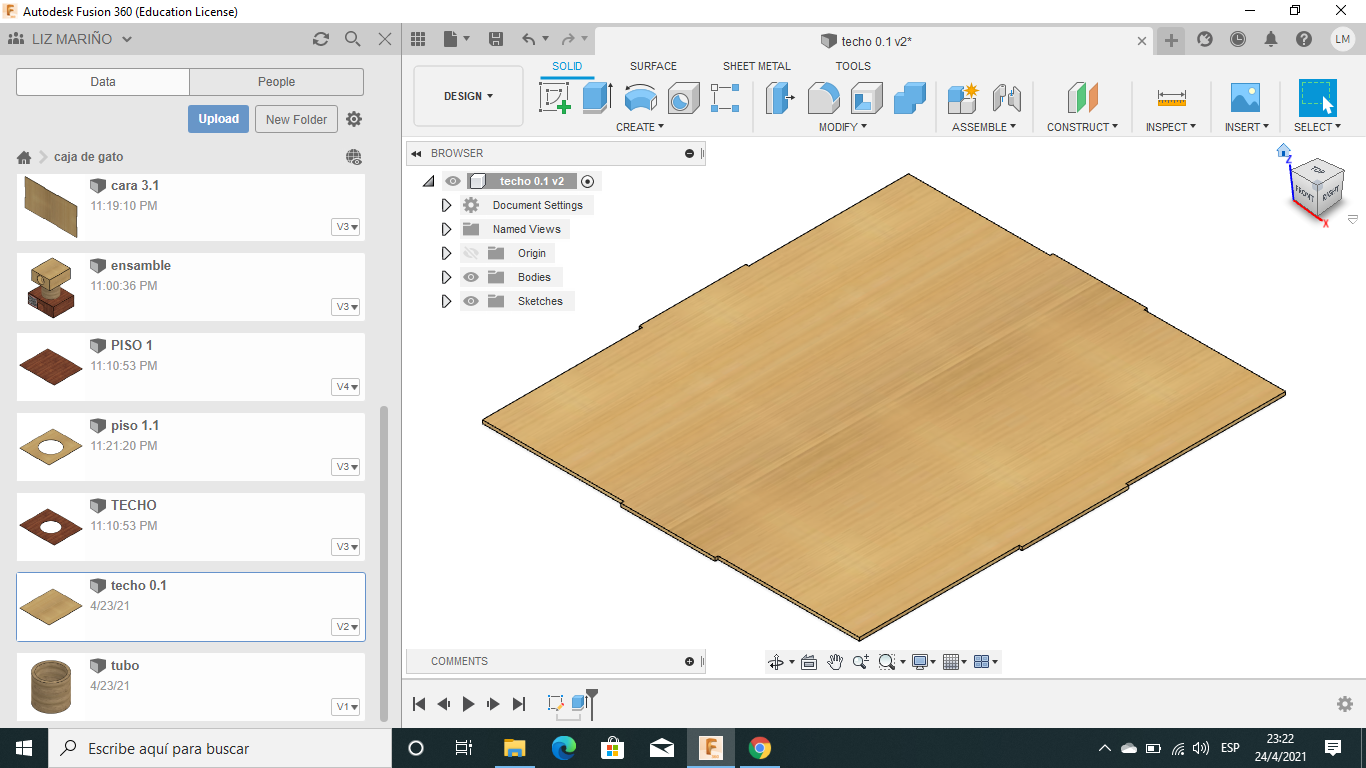Select the Revolve tool

tap(640, 98)
